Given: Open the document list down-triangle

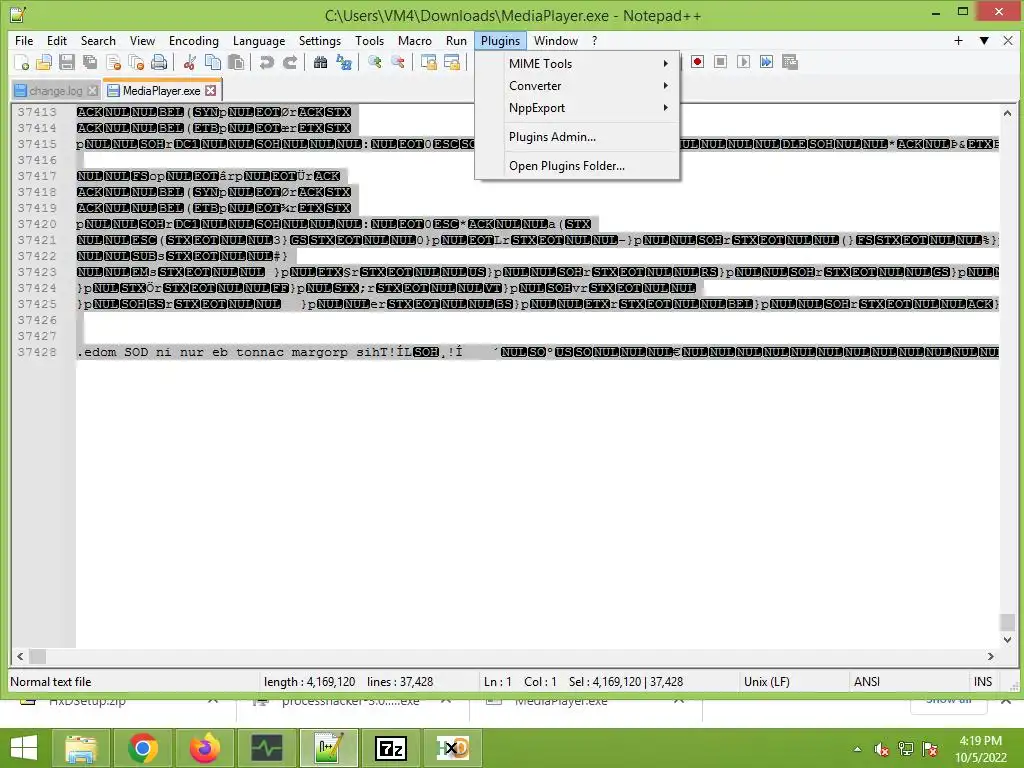Looking at the screenshot, I should (984, 40).
